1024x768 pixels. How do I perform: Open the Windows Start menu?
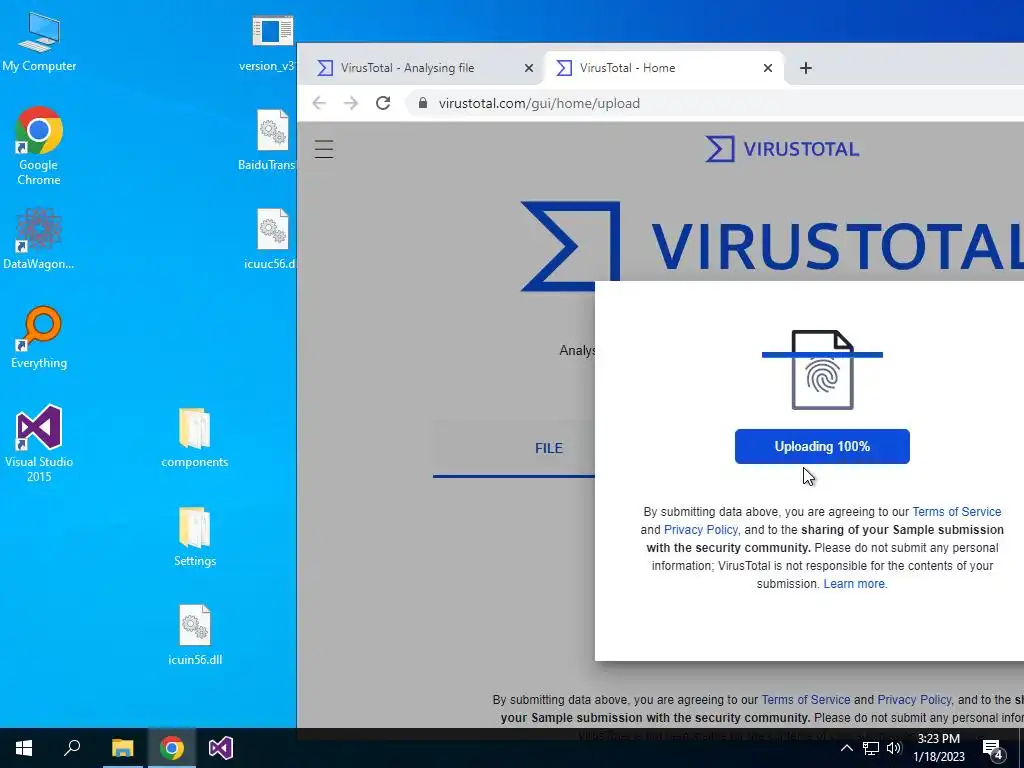tap(24, 748)
